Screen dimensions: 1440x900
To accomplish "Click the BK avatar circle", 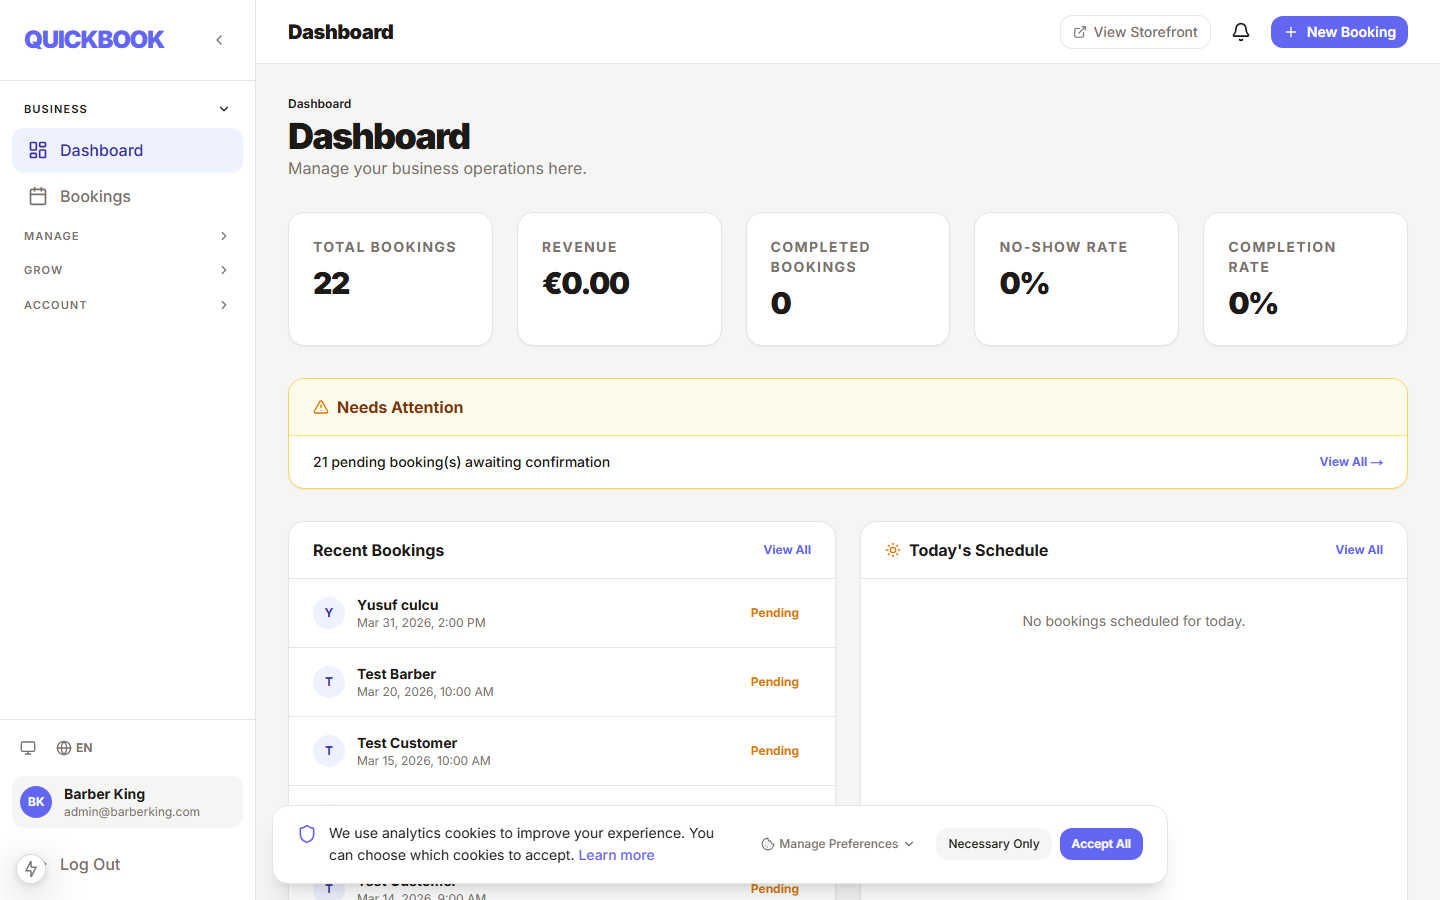I will [36, 802].
